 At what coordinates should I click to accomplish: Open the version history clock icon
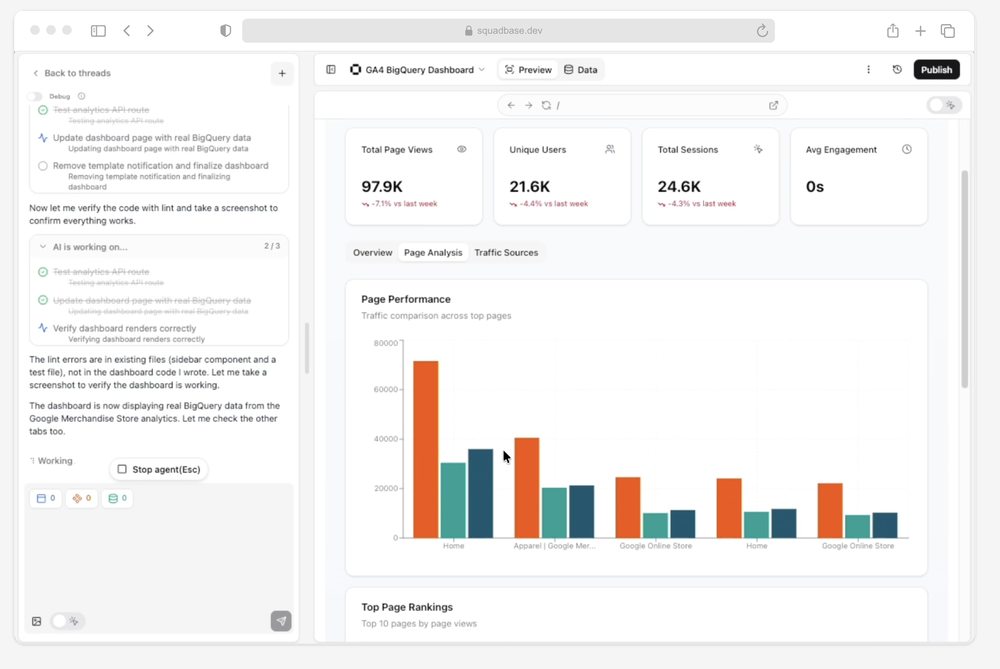coord(897,70)
